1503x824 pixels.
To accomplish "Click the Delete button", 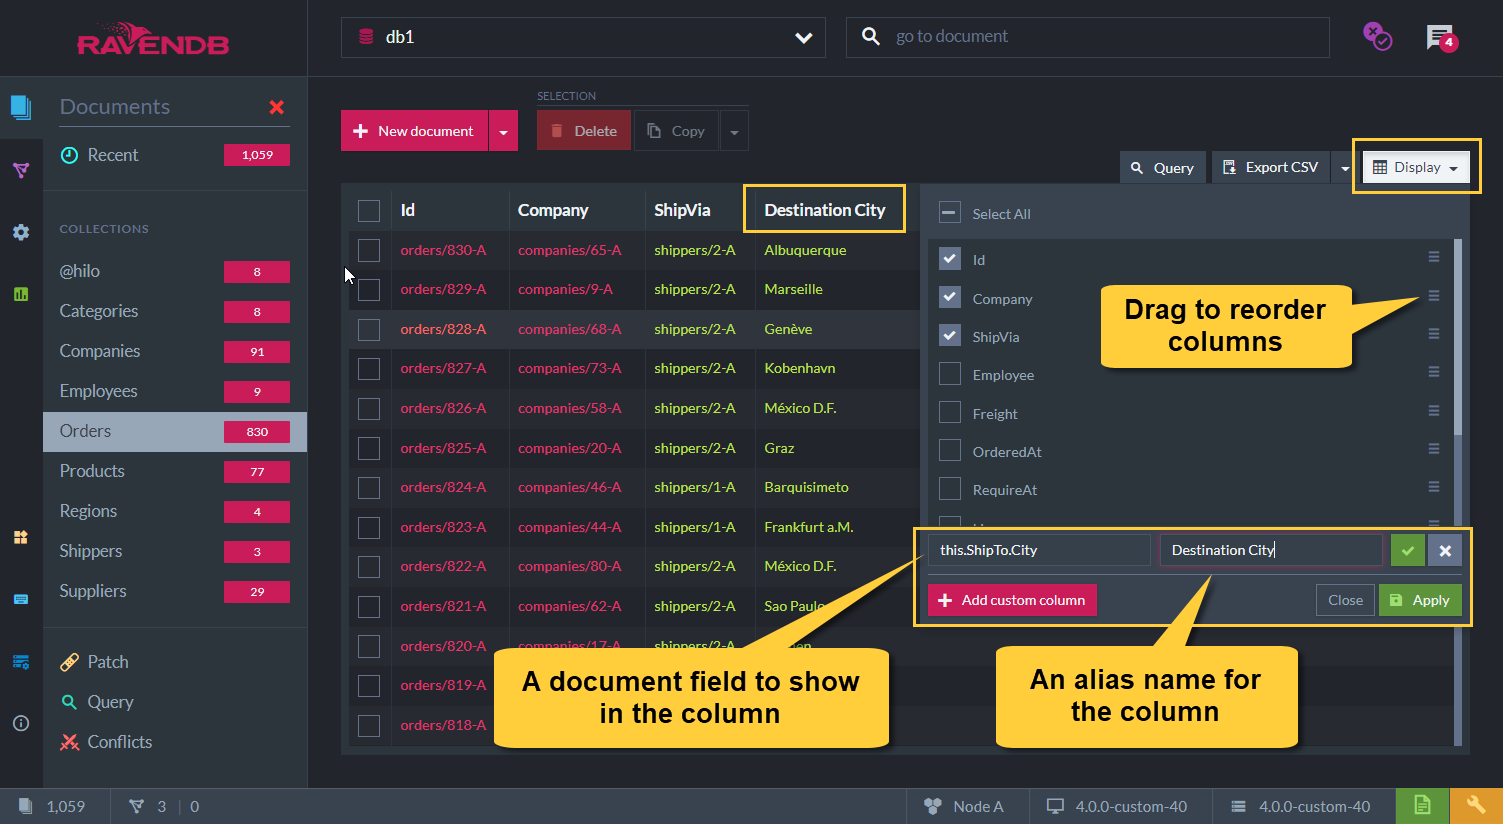I will click(x=584, y=131).
